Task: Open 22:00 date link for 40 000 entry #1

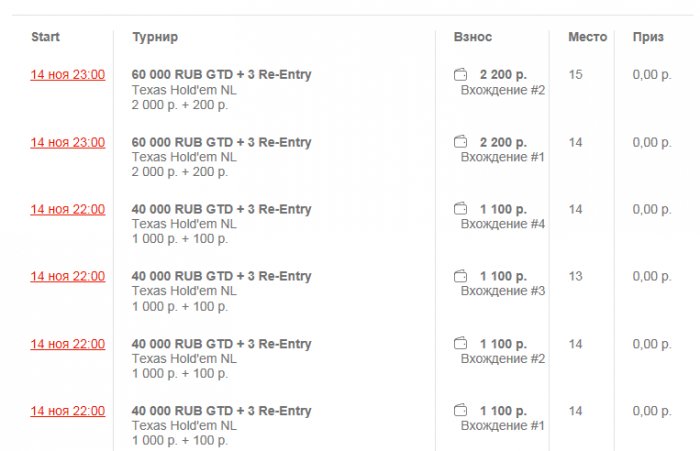Action: point(67,411)
